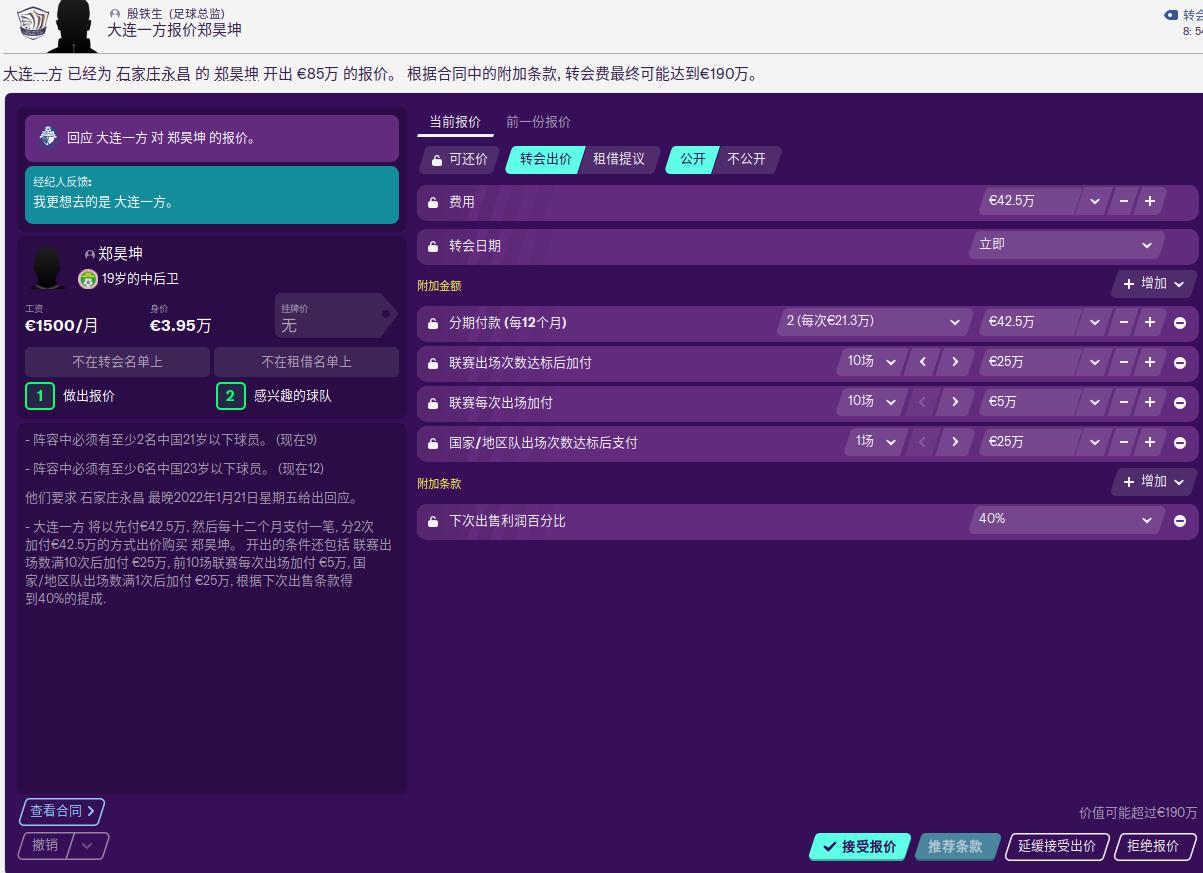Click the lock icon next to 费用
1203x873 pixels.
433,201
